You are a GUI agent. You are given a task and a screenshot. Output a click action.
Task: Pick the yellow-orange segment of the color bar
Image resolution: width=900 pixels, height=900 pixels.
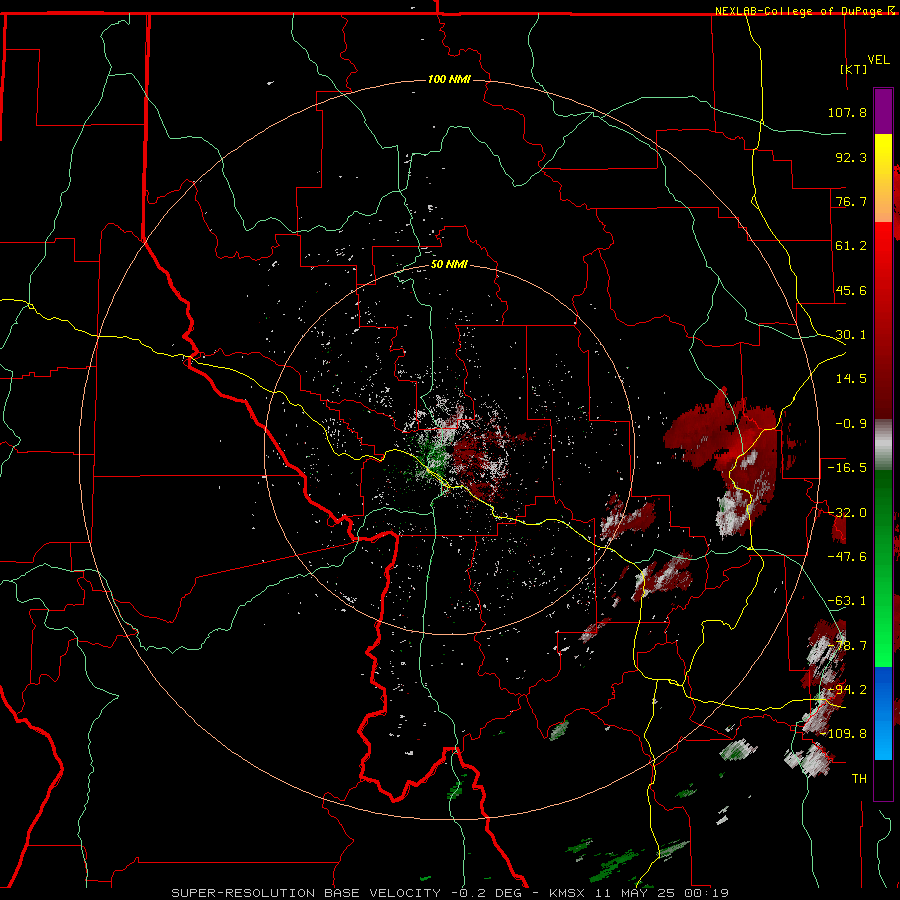(883, 178)
